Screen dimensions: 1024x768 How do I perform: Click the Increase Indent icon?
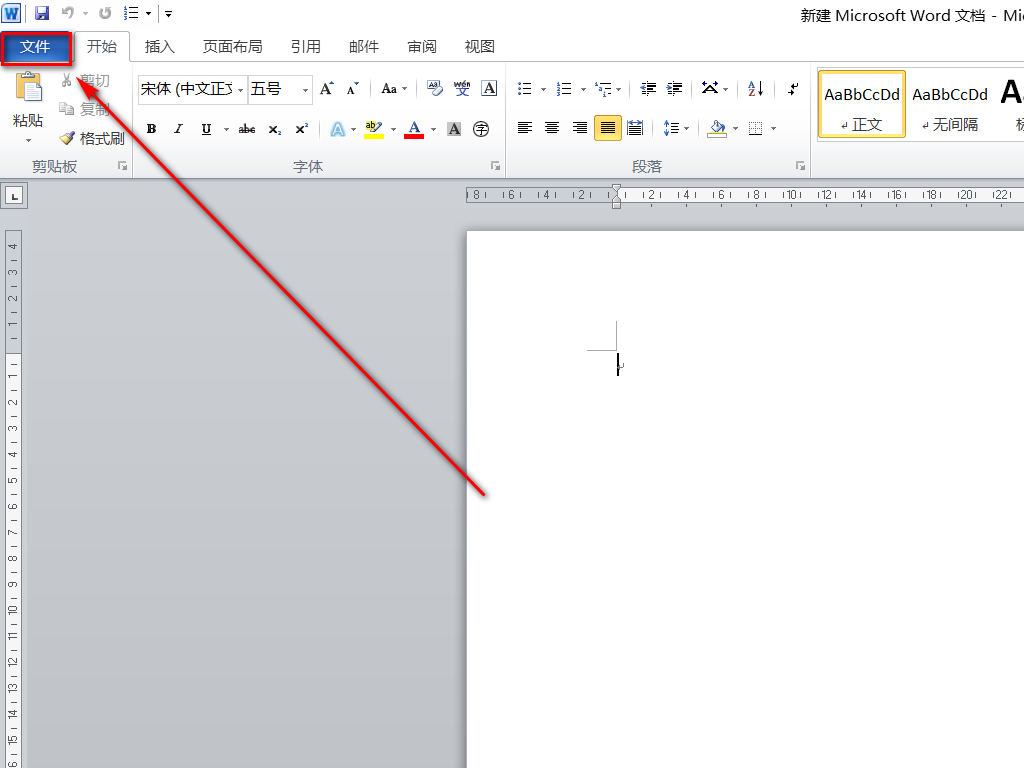pyautogui.click(x=673, y=89)
